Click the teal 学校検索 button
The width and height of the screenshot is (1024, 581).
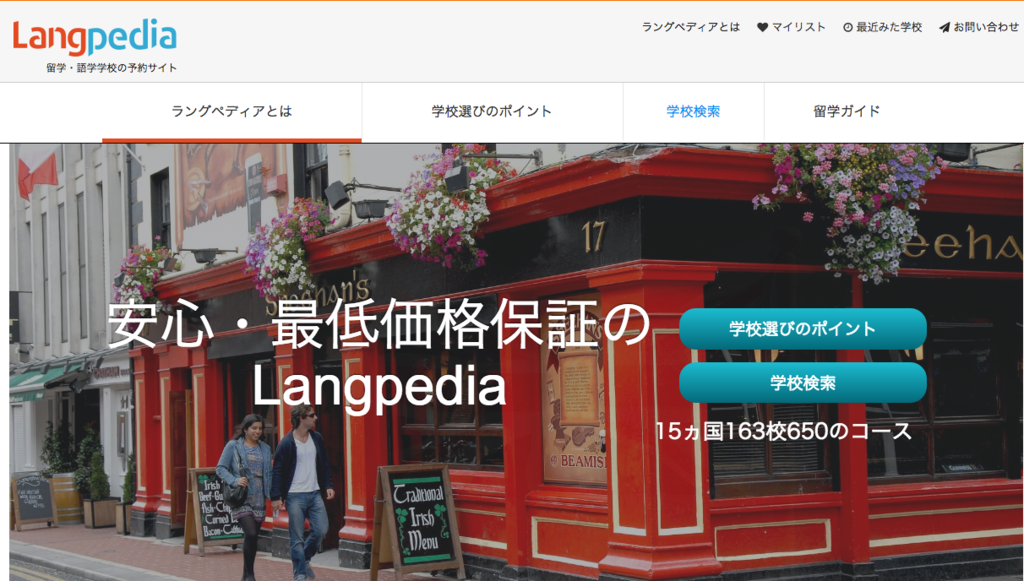pyautogui.click(x=803, y=383)
